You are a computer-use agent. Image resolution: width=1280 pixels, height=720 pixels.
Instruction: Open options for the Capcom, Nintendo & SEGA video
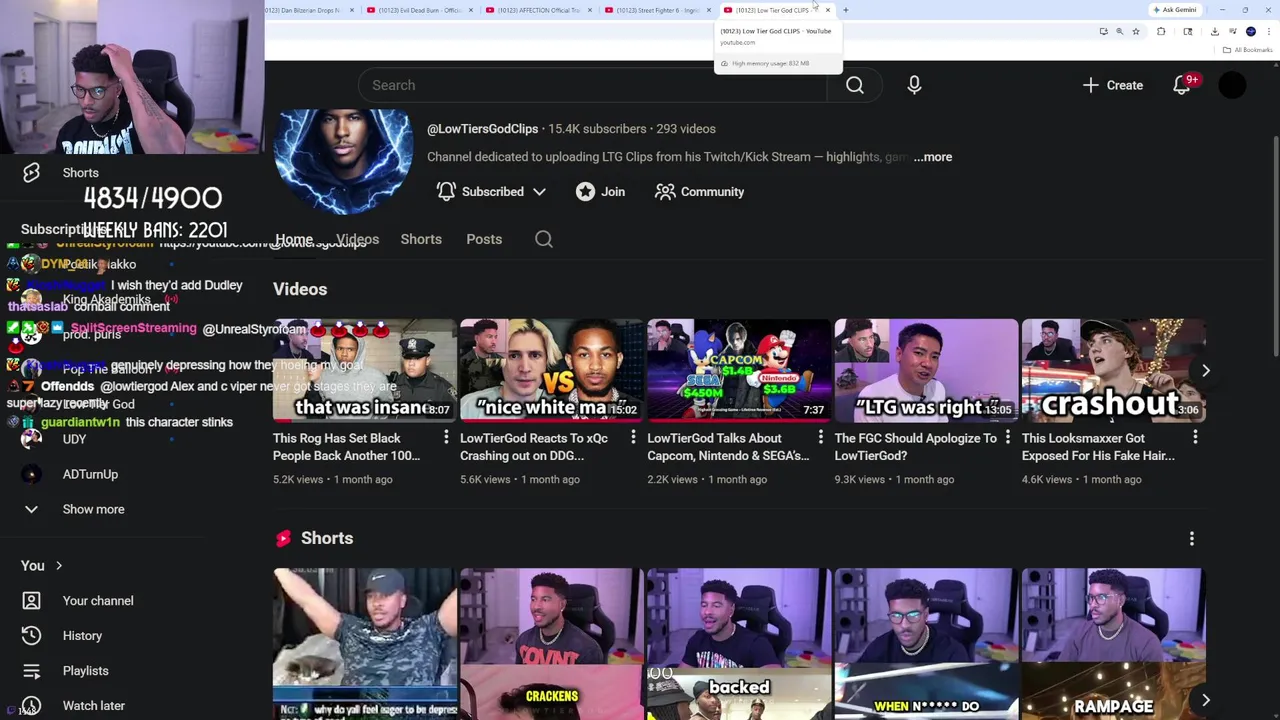pyautogui.click(x=820, y=438)
